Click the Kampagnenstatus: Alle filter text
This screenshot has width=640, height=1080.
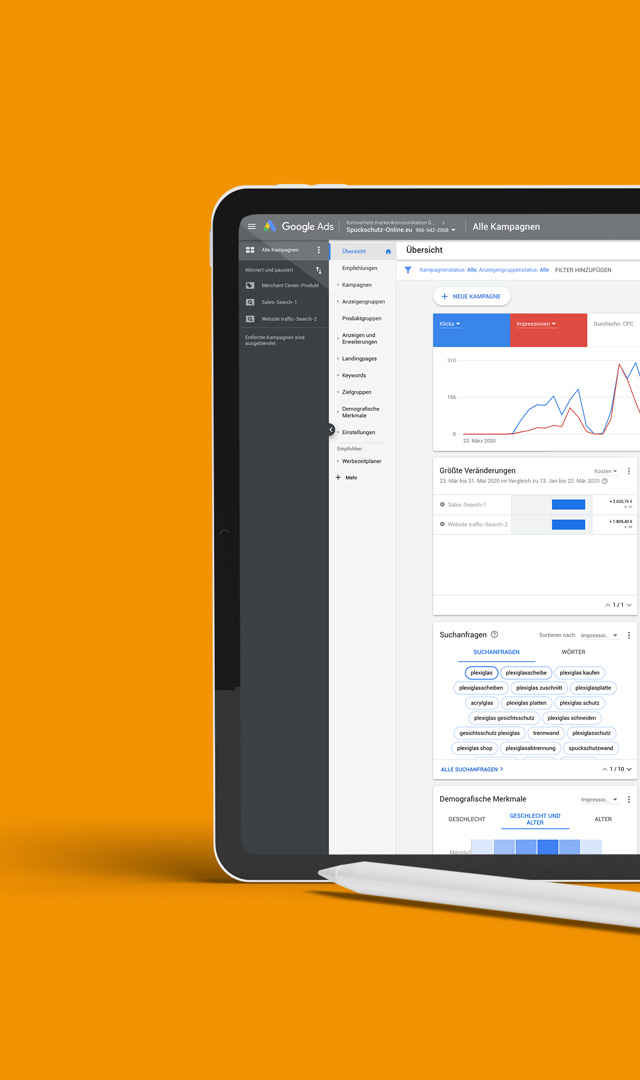coord(448,270)
